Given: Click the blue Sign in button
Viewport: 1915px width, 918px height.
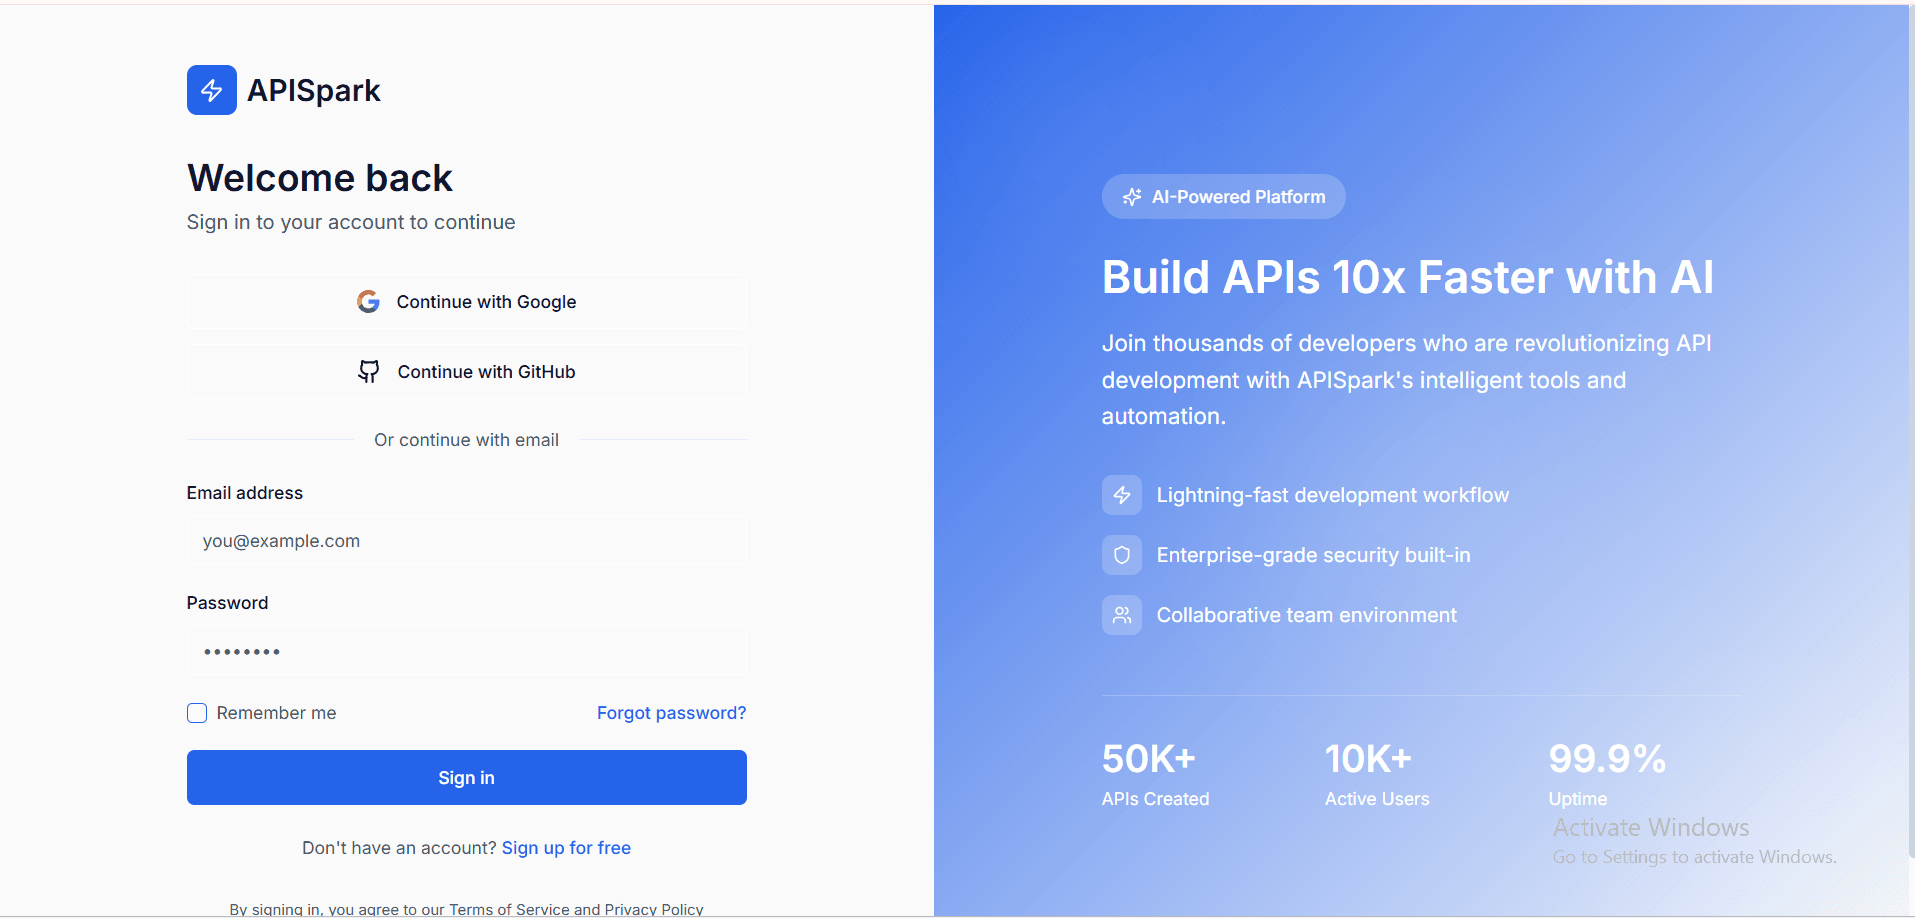Looking at the screenshot, I should pos(467,778).
